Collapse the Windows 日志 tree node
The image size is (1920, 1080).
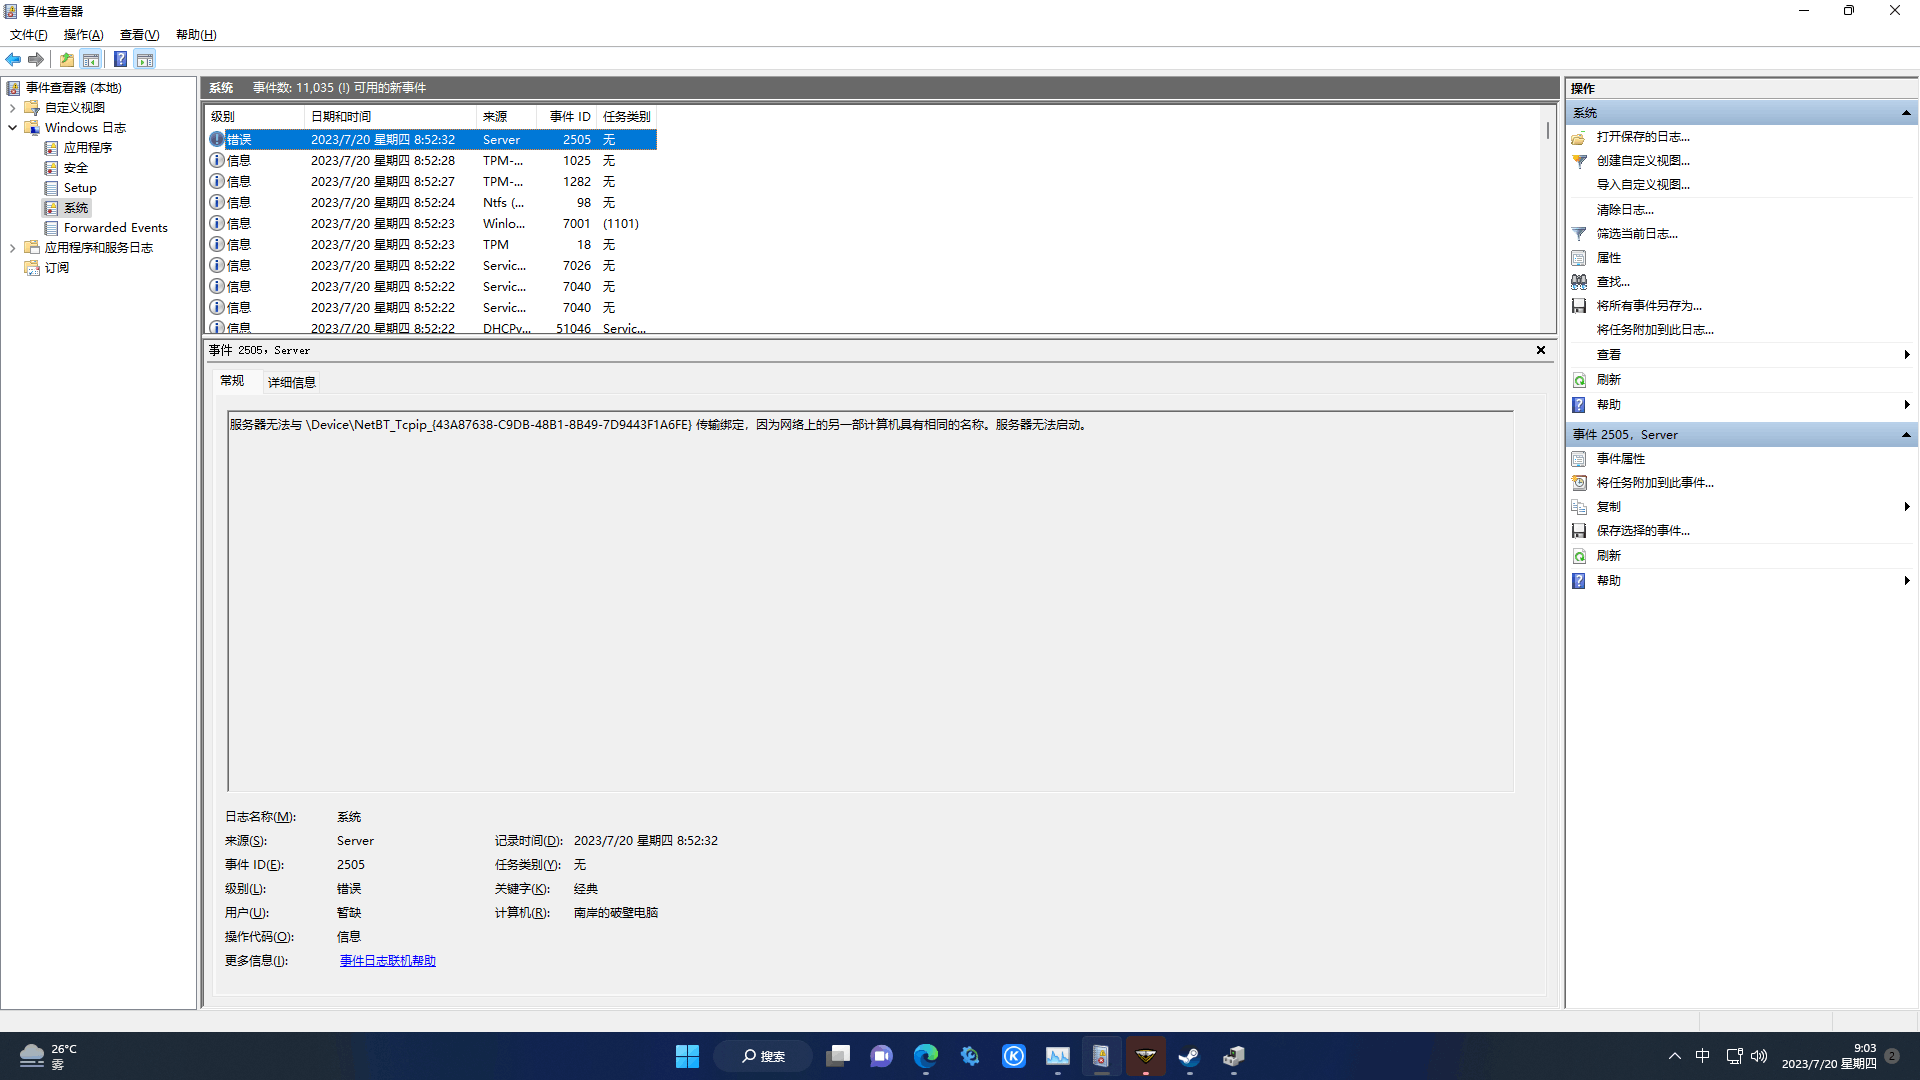tap(12, 128)
